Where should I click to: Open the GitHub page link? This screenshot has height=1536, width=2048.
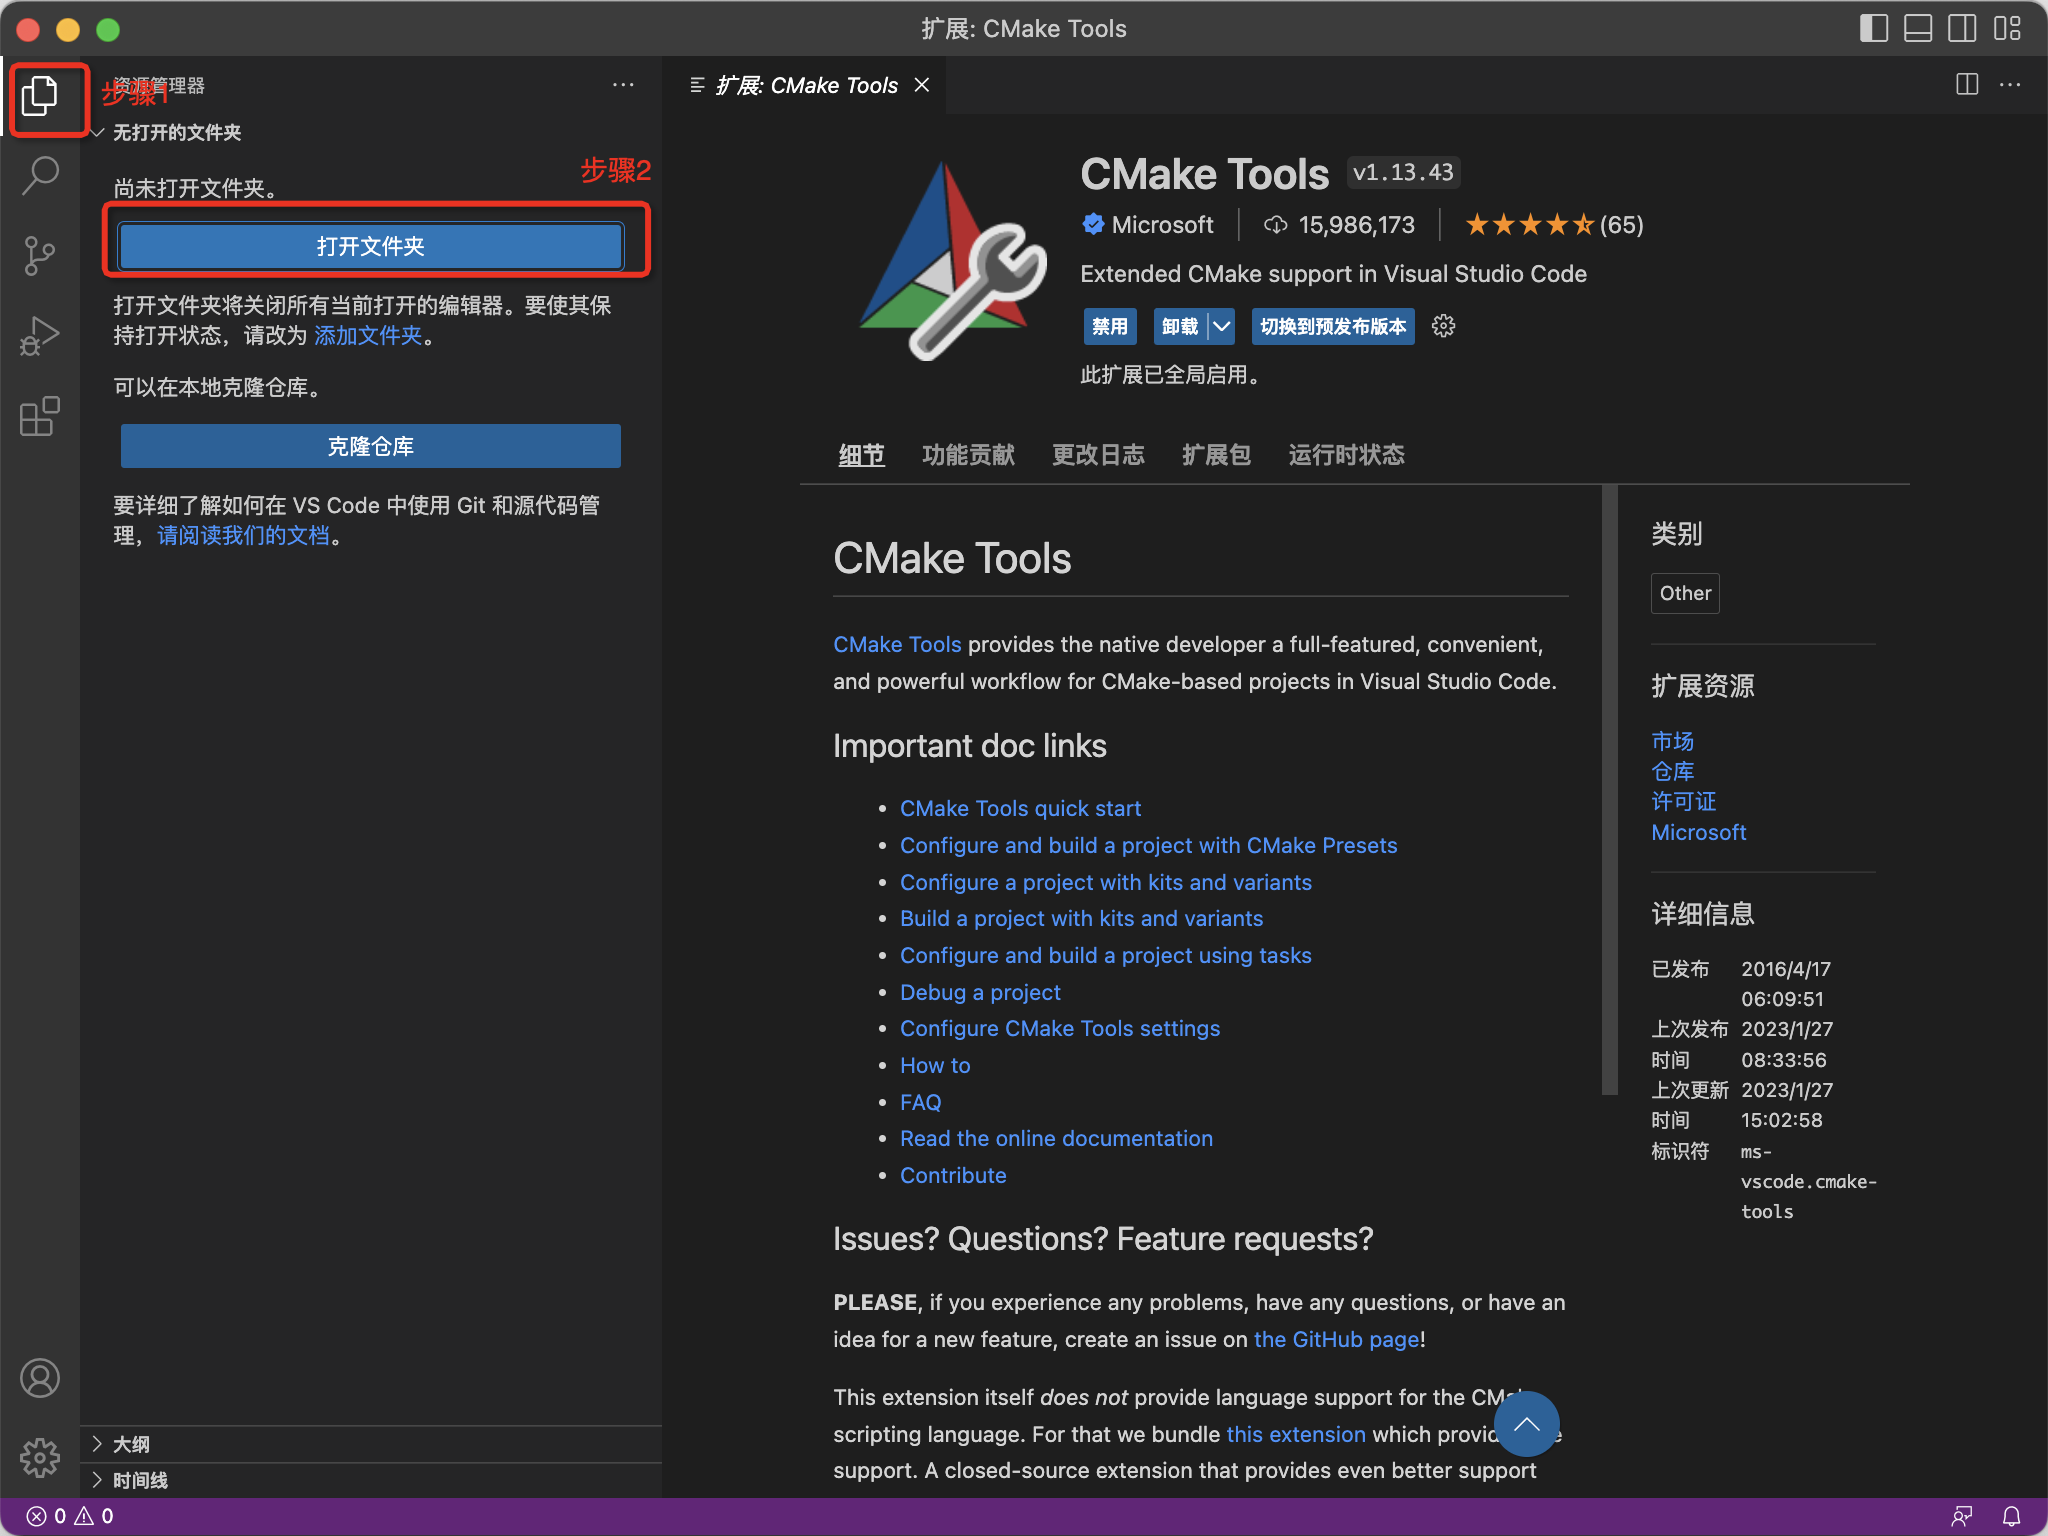point(1337,1339)
